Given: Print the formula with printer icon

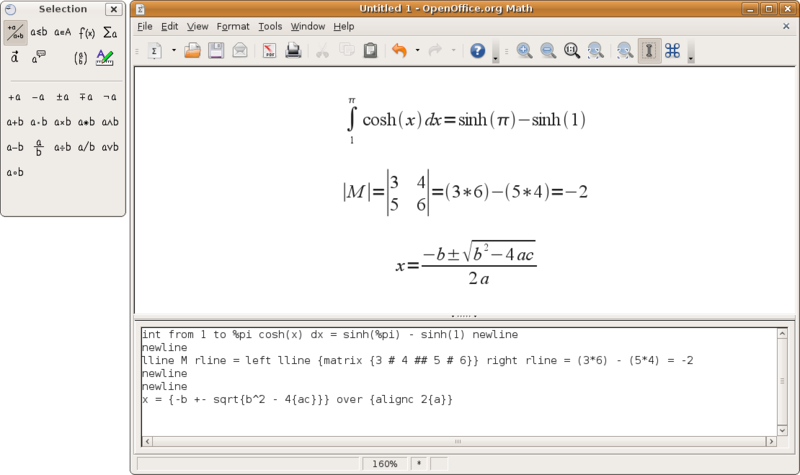Looking at the screenshot, I should click(293, 51).
